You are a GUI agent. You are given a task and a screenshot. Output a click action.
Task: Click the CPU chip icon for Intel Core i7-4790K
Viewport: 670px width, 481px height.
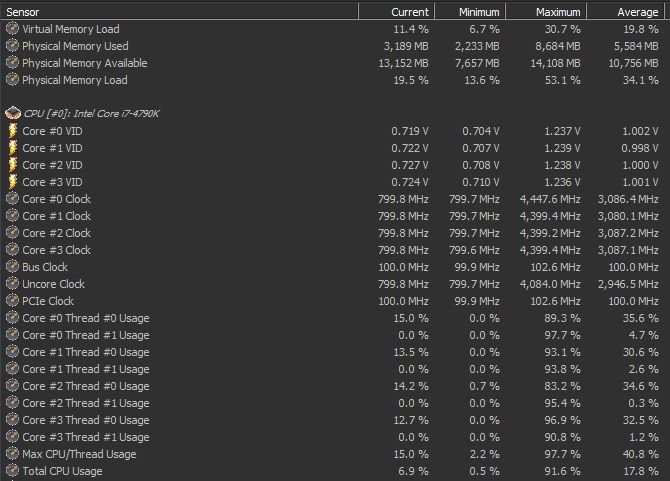(12, 113)
